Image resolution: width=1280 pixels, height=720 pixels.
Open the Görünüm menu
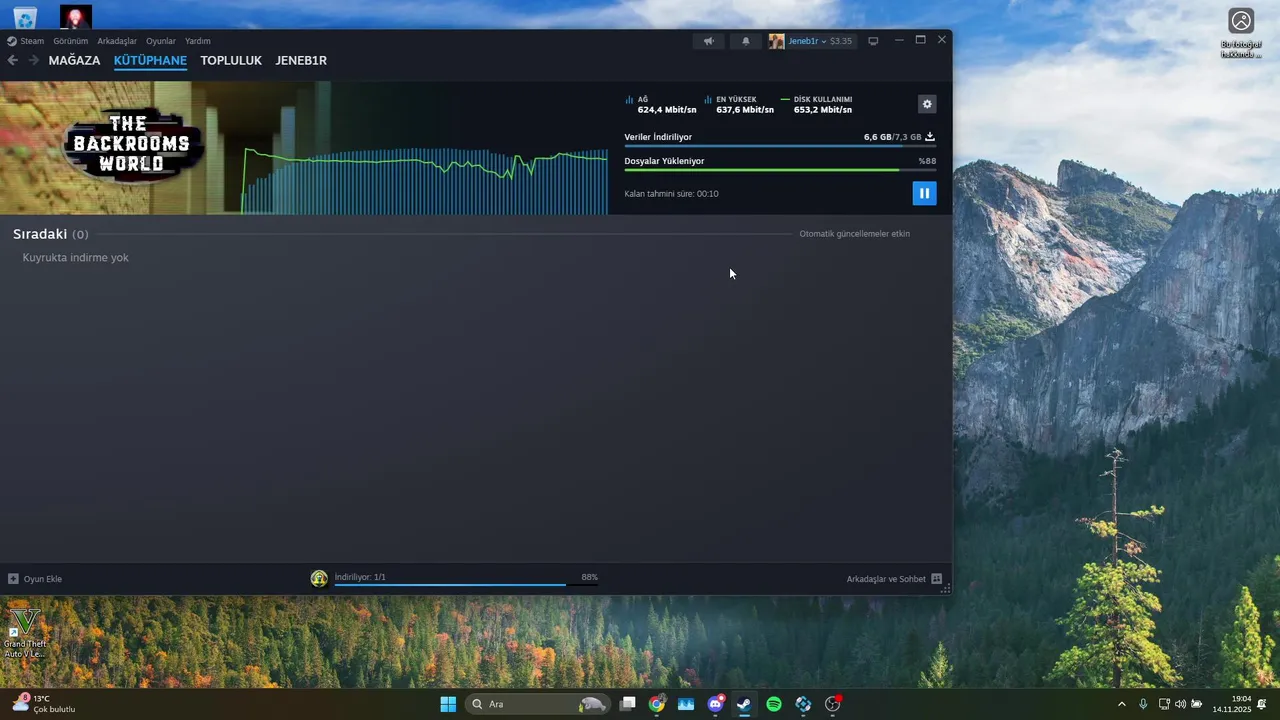coord(71,41)
